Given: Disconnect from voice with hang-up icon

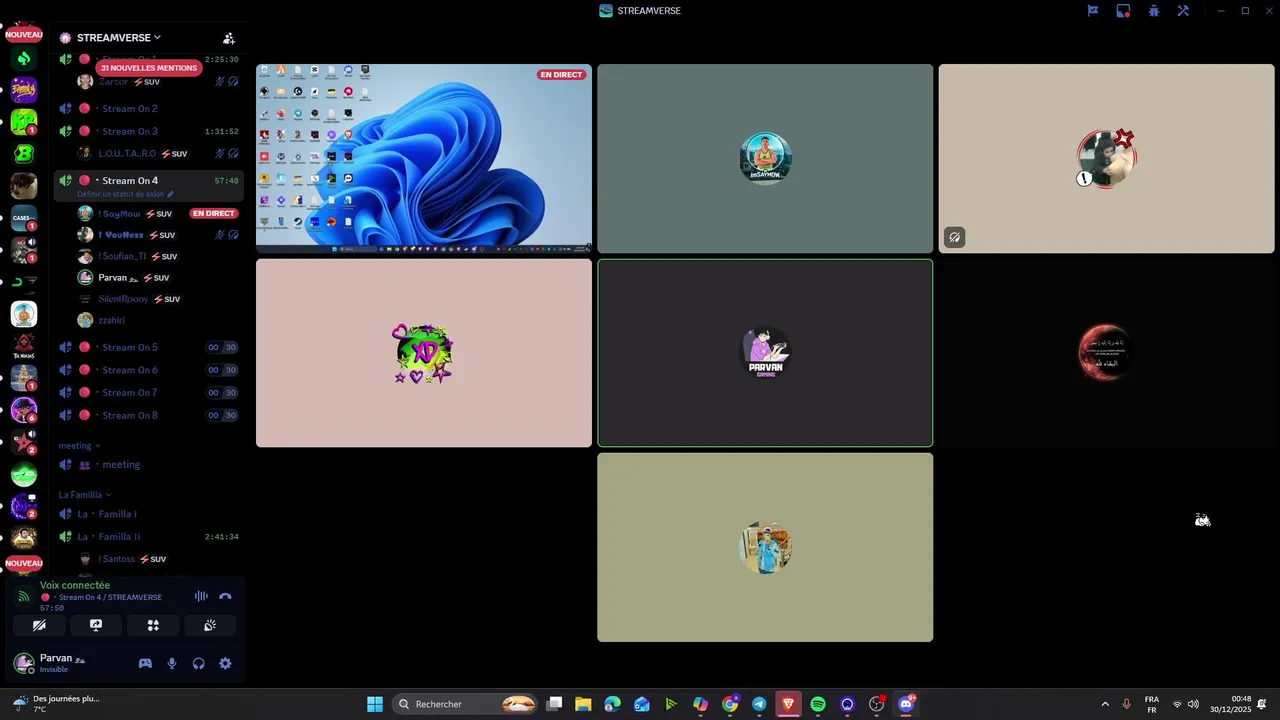Looking at the screenshot, I should coord(225,596).
